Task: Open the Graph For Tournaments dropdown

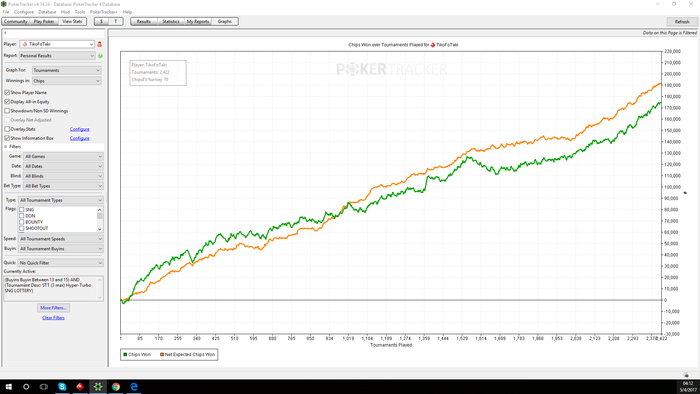Action: pos(67,70)
